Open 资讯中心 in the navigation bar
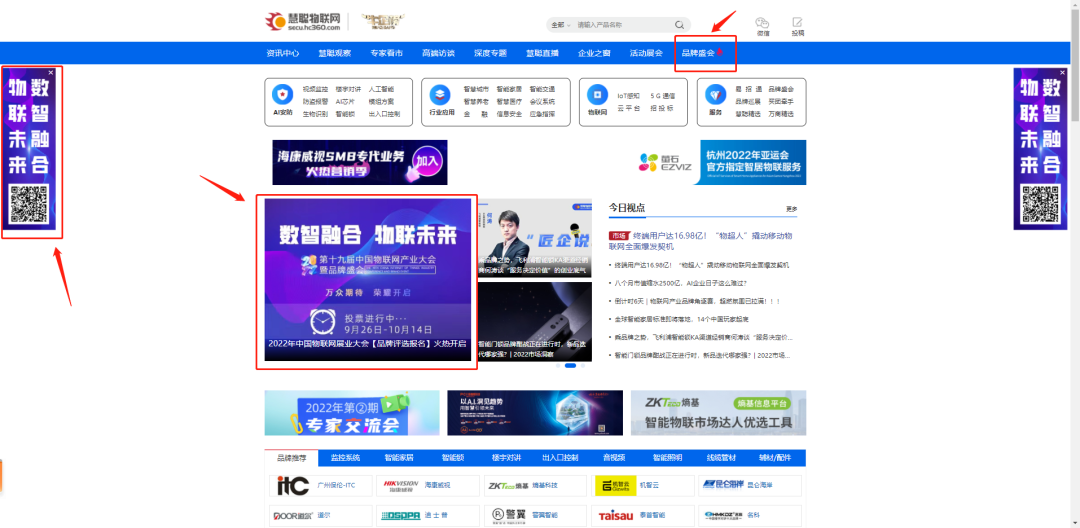1080x528 pixels. [282, 53]
